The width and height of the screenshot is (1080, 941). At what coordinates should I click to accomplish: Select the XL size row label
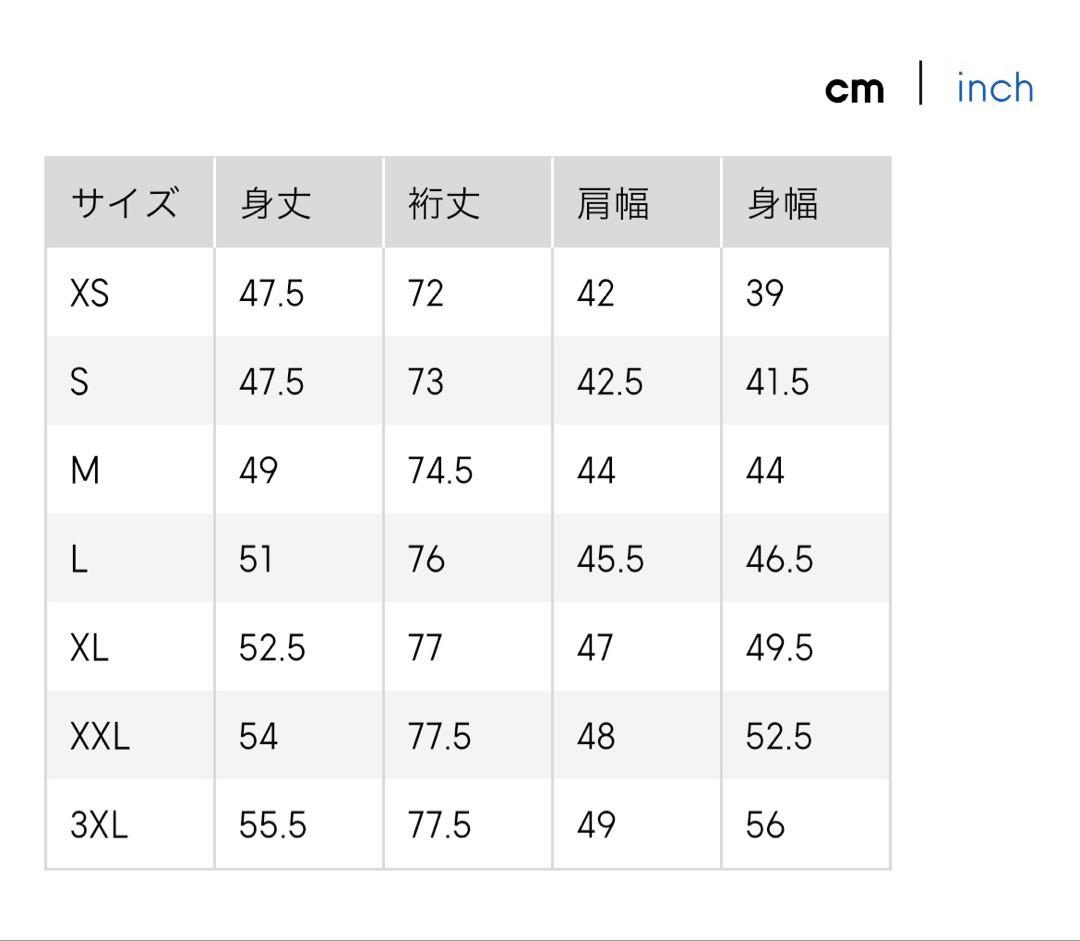[x=89, y=648]
